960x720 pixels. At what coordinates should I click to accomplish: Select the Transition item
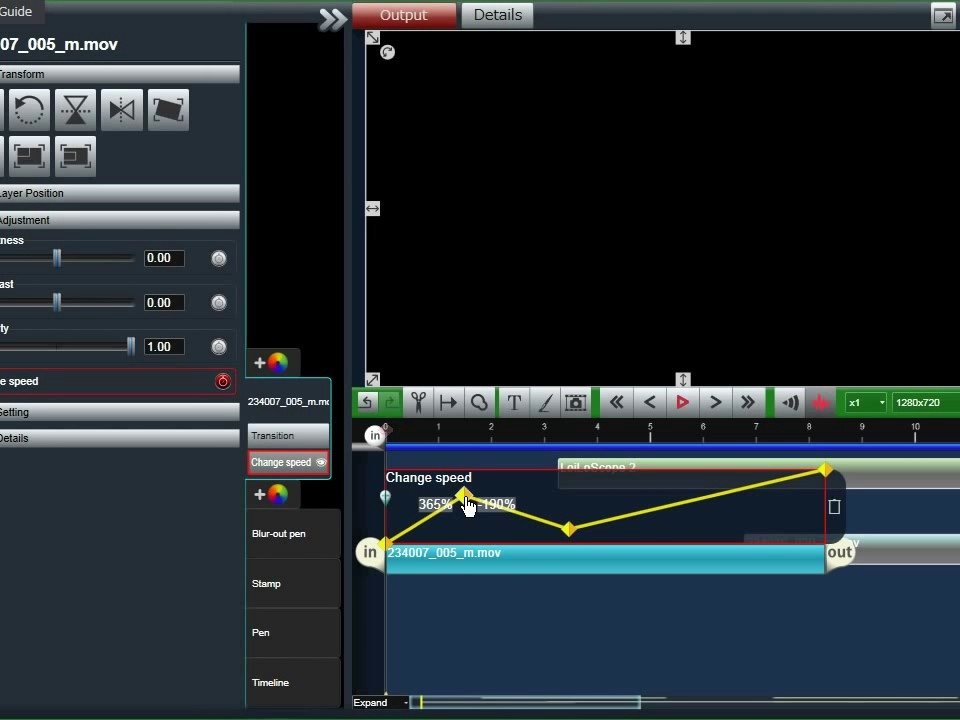288,436
